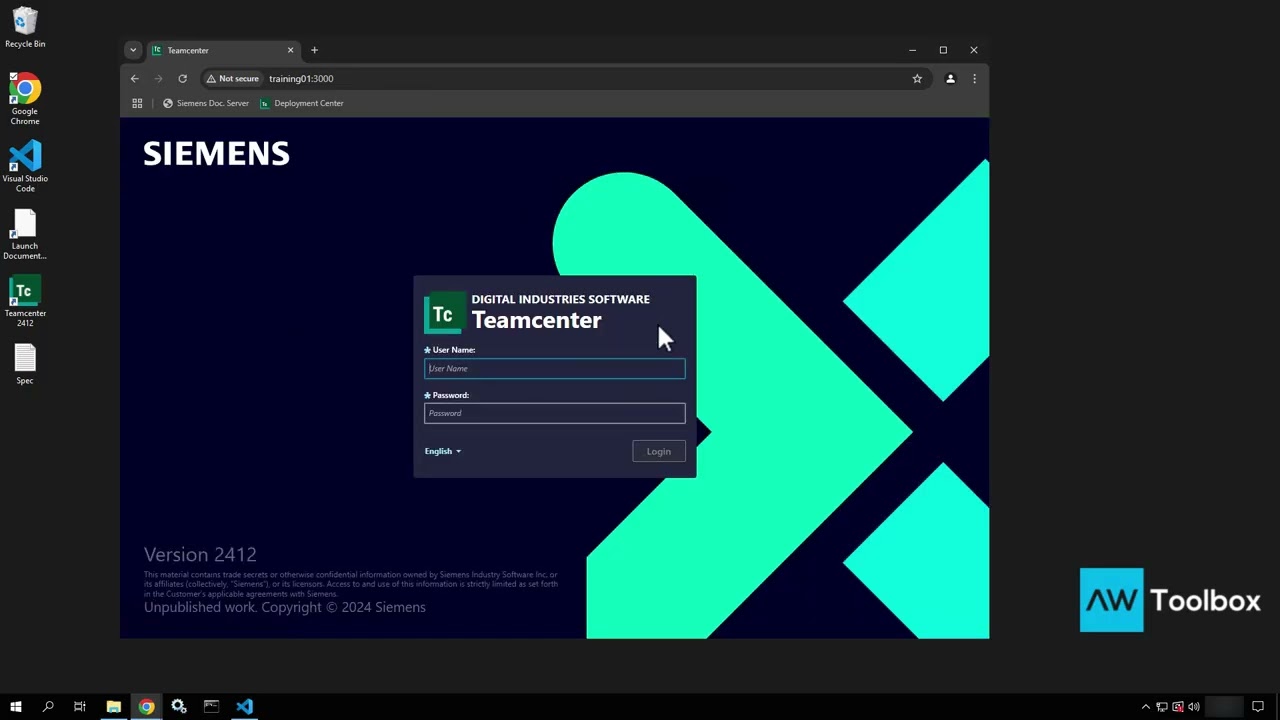The image size is (1280, 720).
Task: Select the Spec file on desktop
Action: (25, 364)
